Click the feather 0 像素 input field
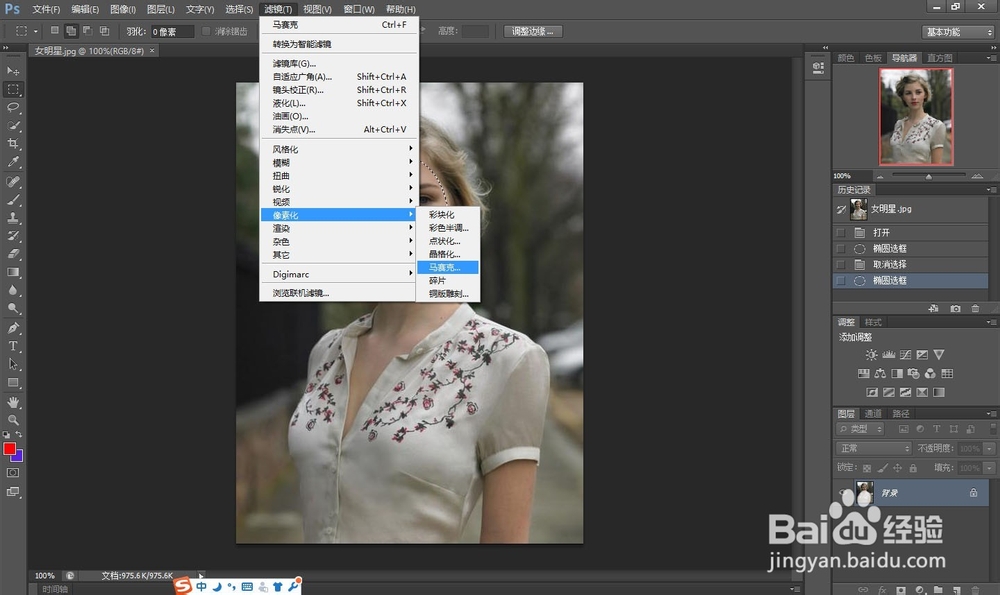This screenshot has height=595, width=1000. coord(172,32)
